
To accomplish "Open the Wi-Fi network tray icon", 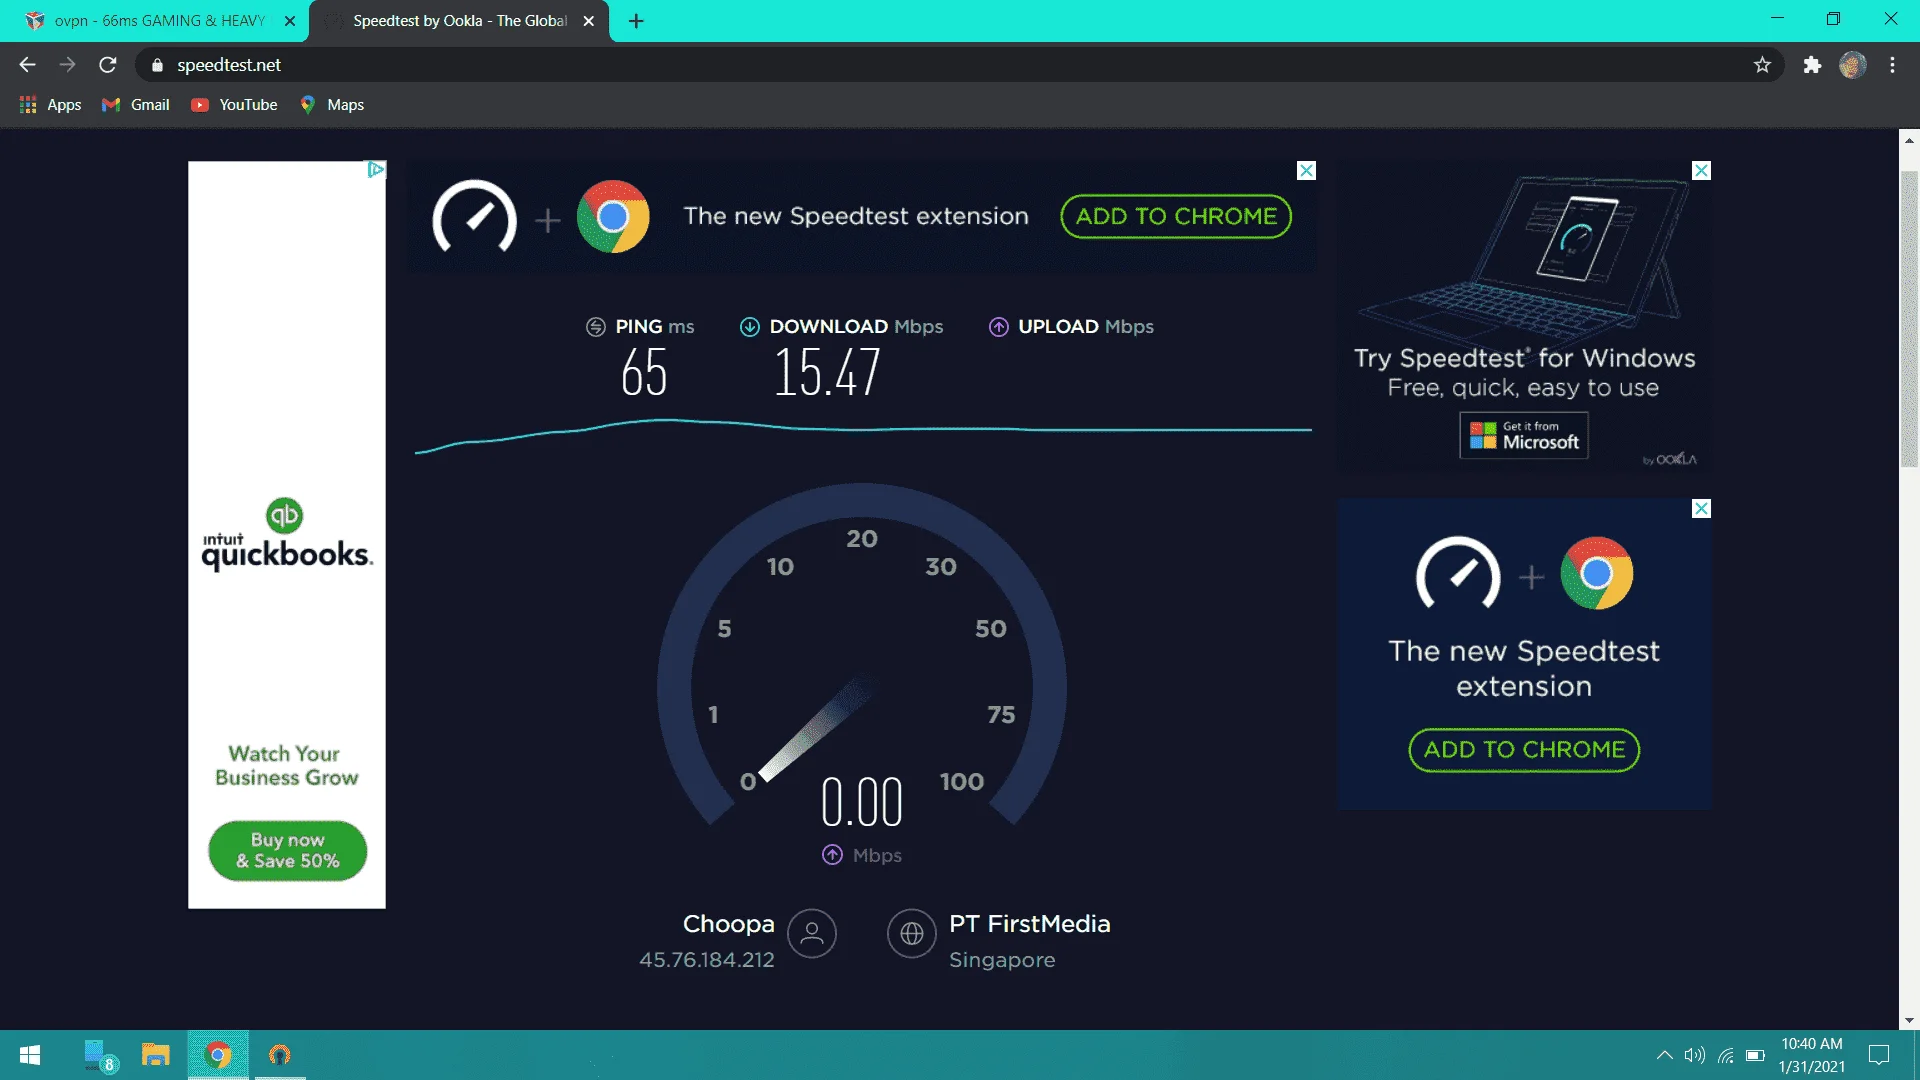I will pos(1726,1055).
